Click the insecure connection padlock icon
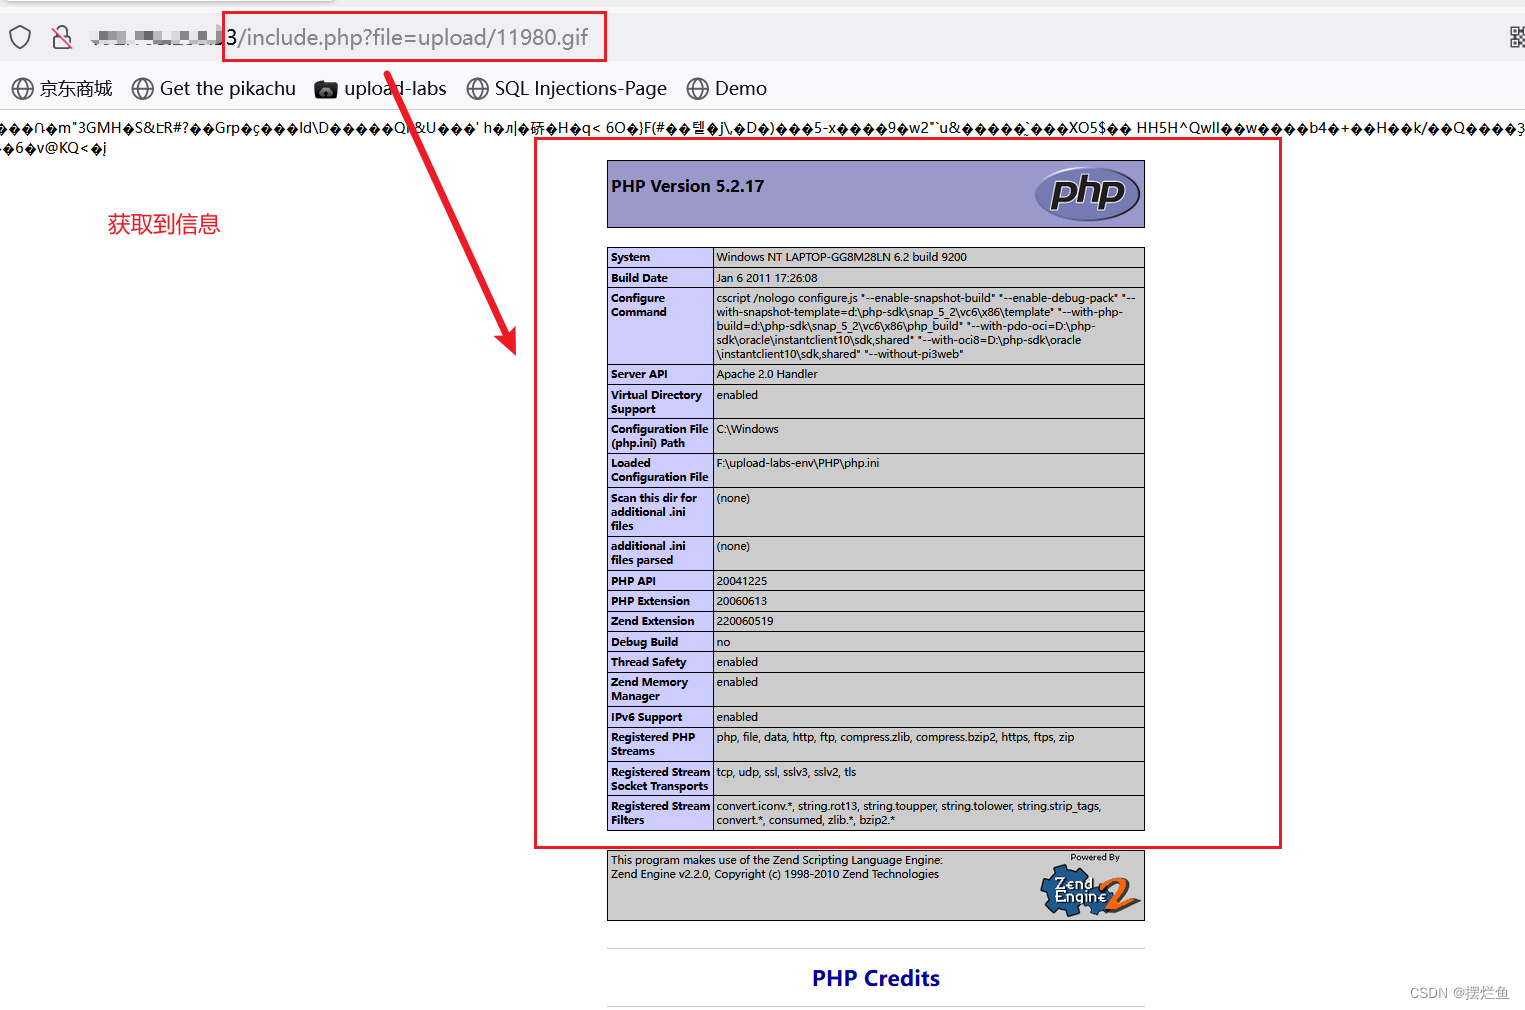 coord(62,38)
